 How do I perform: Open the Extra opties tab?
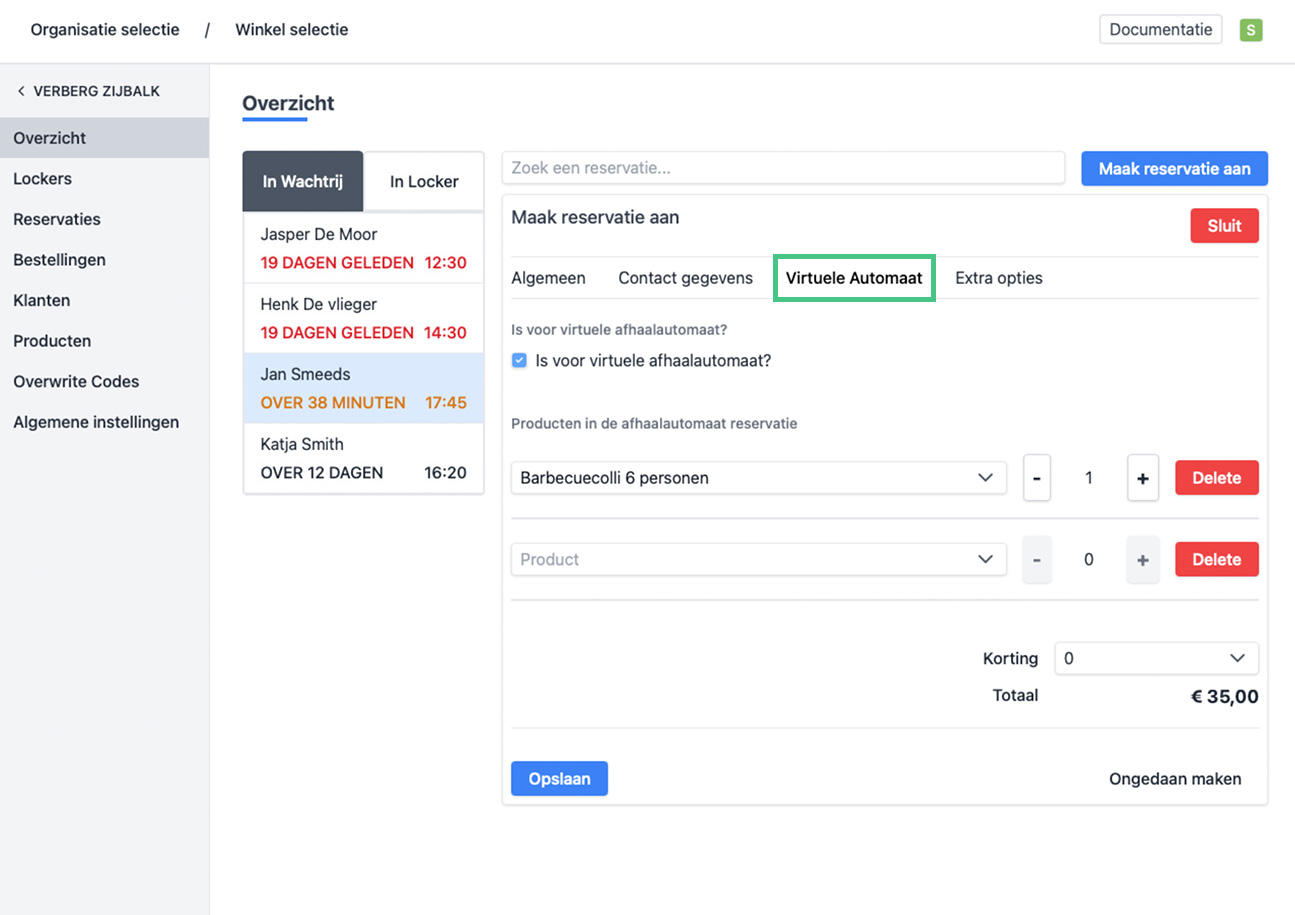(x=998, y=278)
